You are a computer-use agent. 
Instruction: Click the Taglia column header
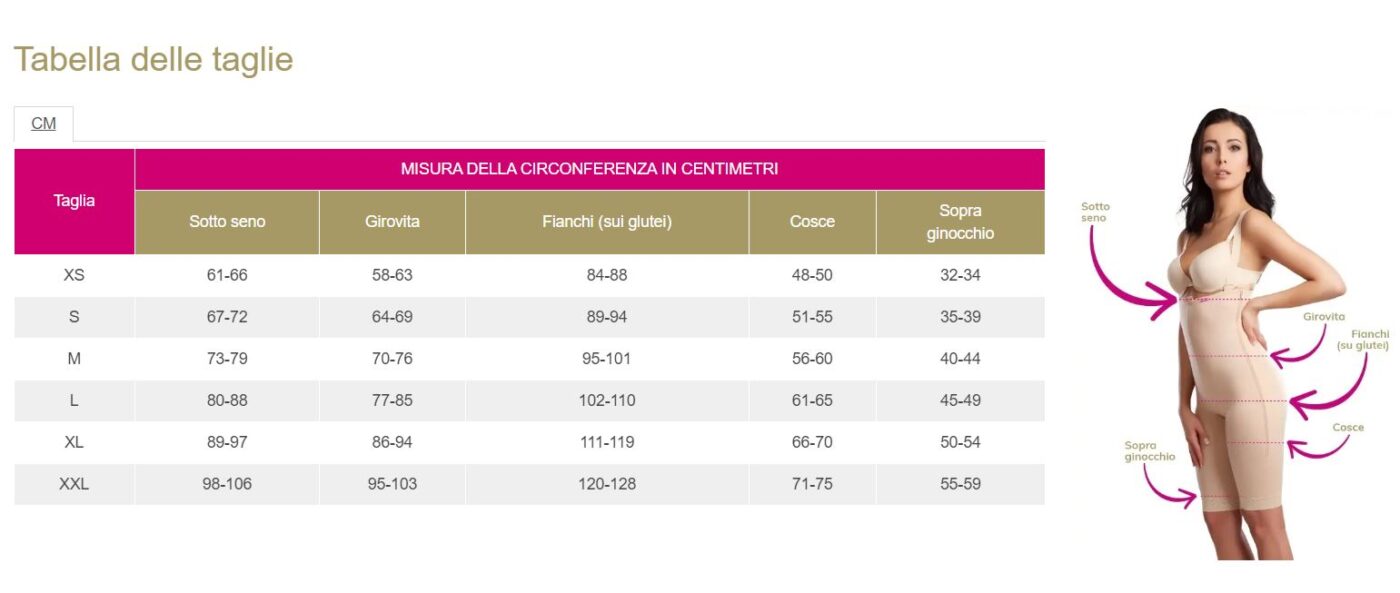(74, 201)
